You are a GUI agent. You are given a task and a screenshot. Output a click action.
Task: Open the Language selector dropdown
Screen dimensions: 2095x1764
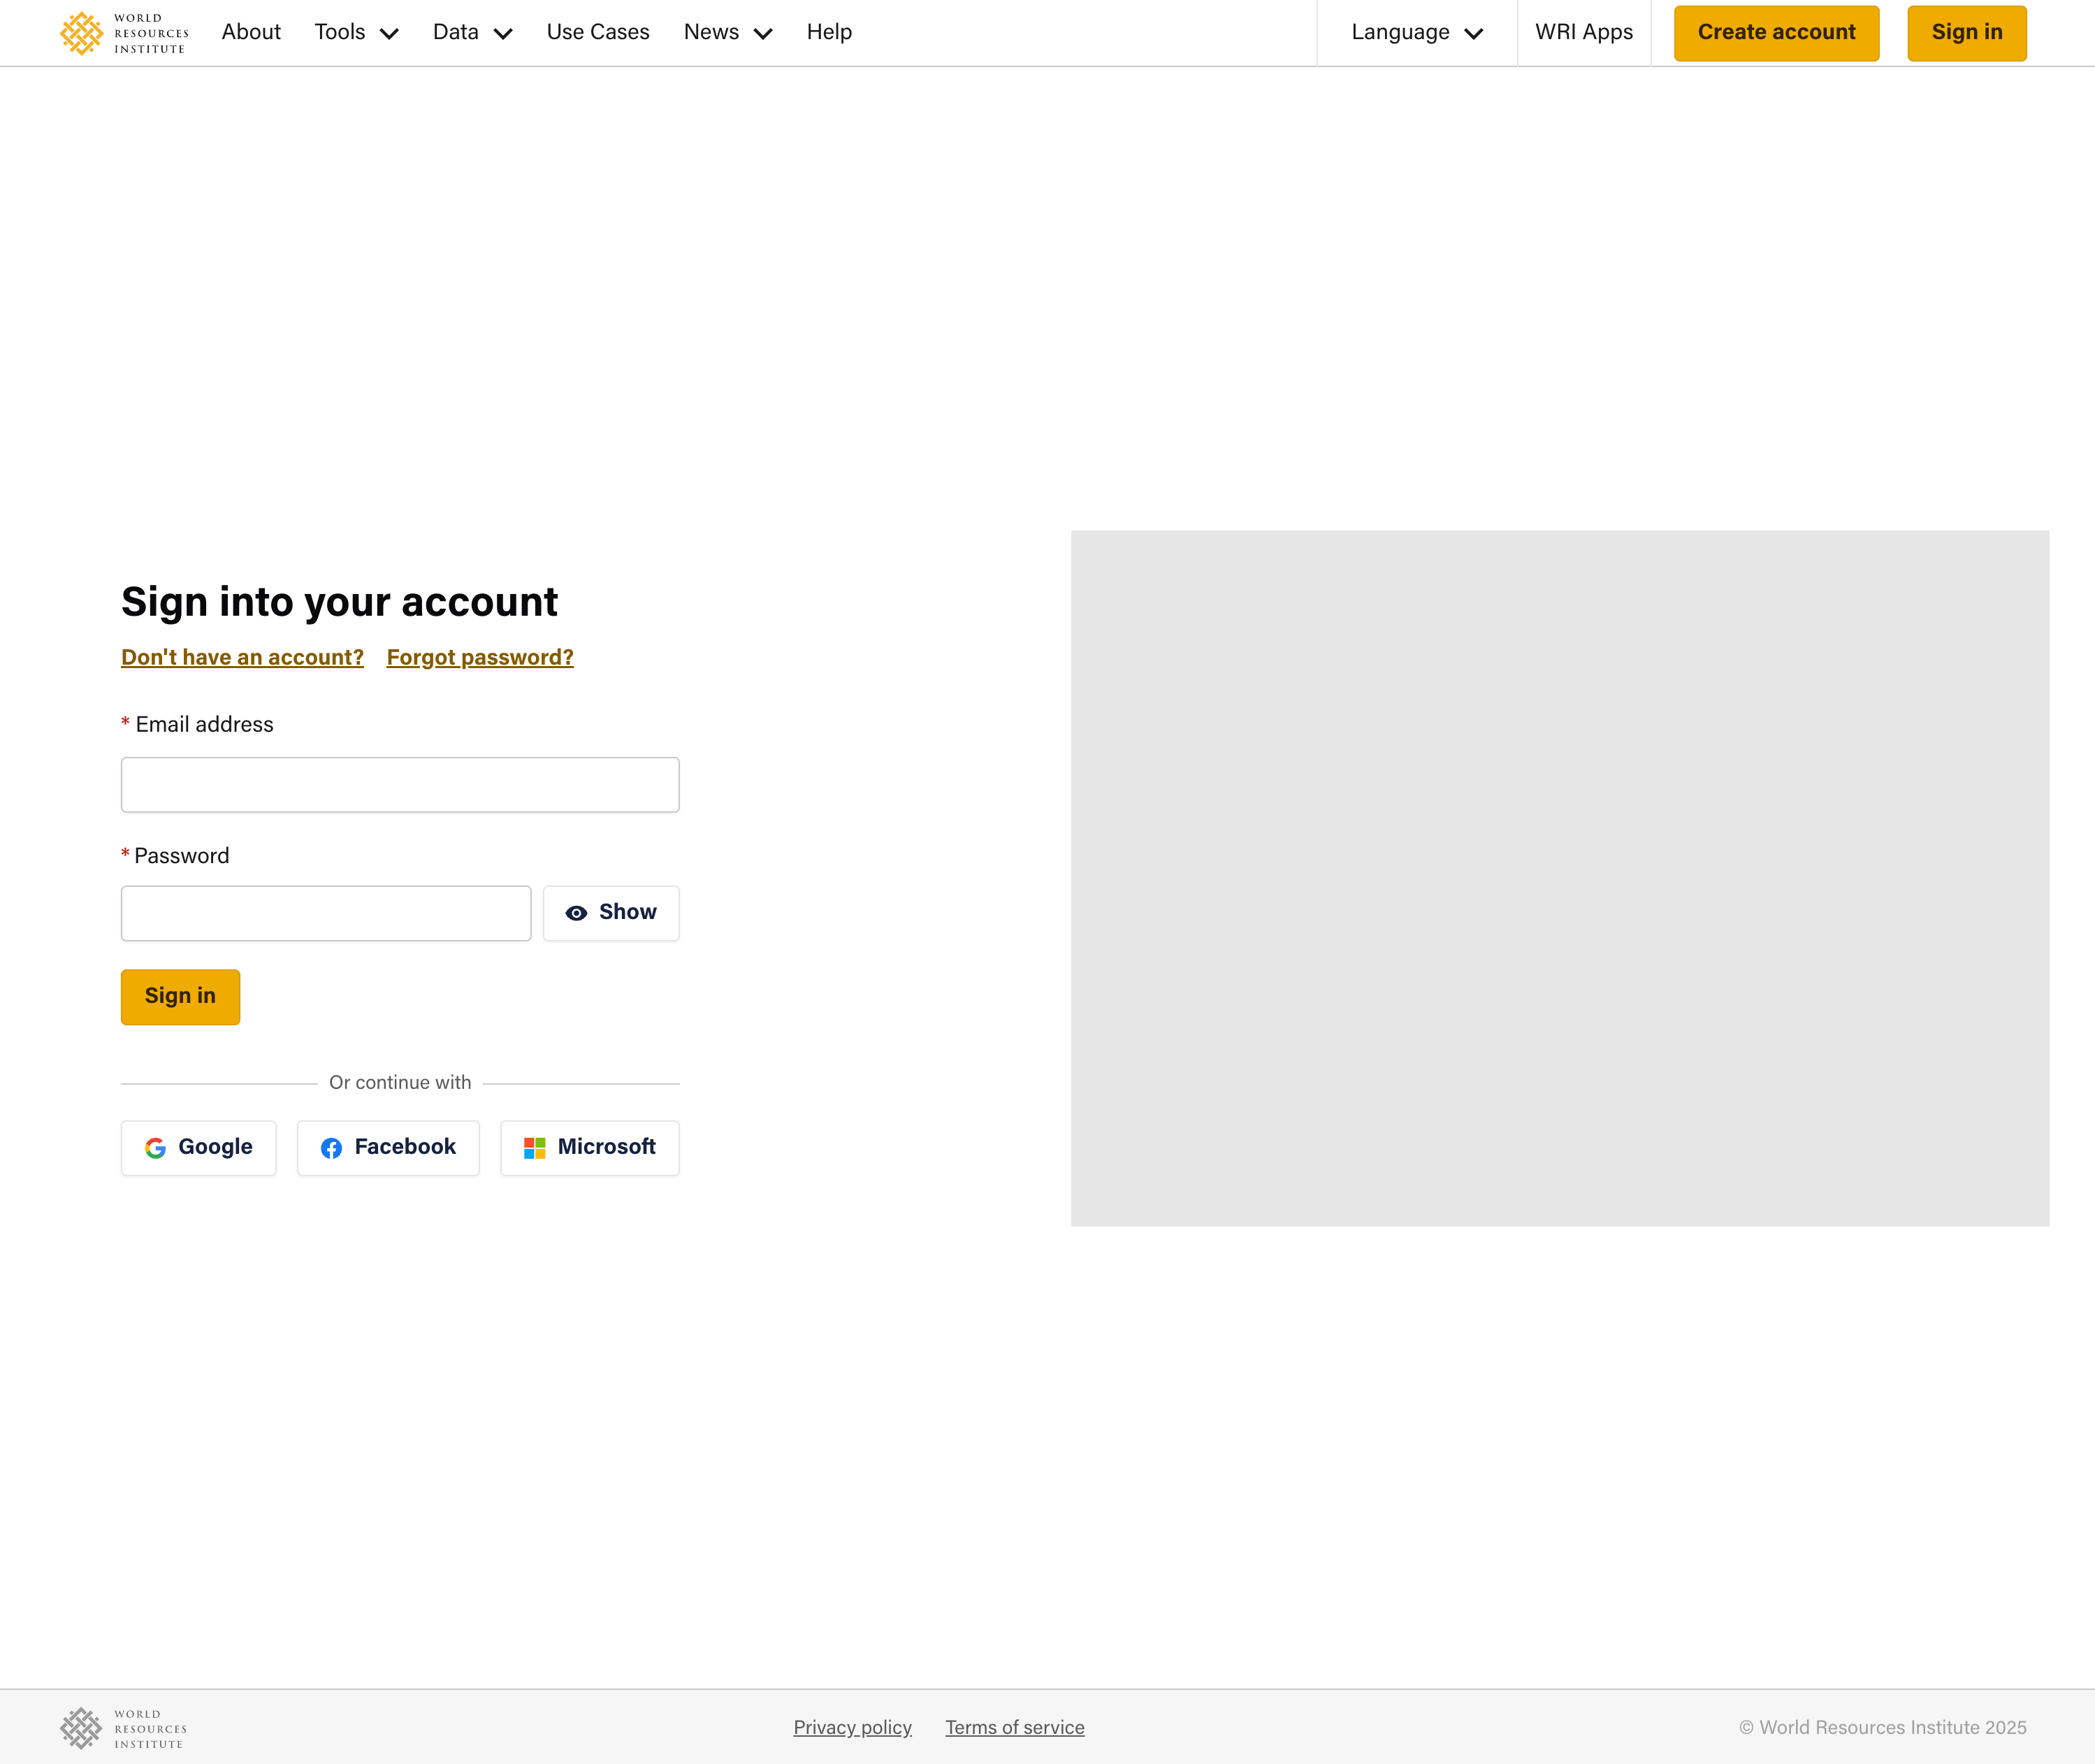[x=1416, y=33]
